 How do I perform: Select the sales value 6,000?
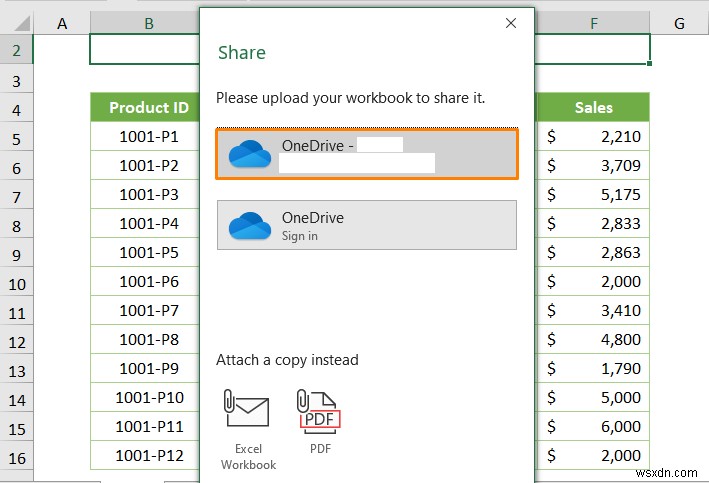pos(594,427)
